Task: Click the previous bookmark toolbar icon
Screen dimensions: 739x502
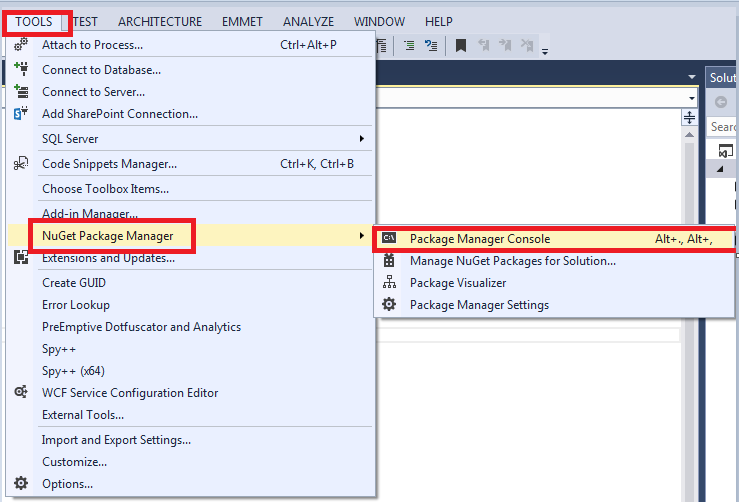Action: pos(484,46)
